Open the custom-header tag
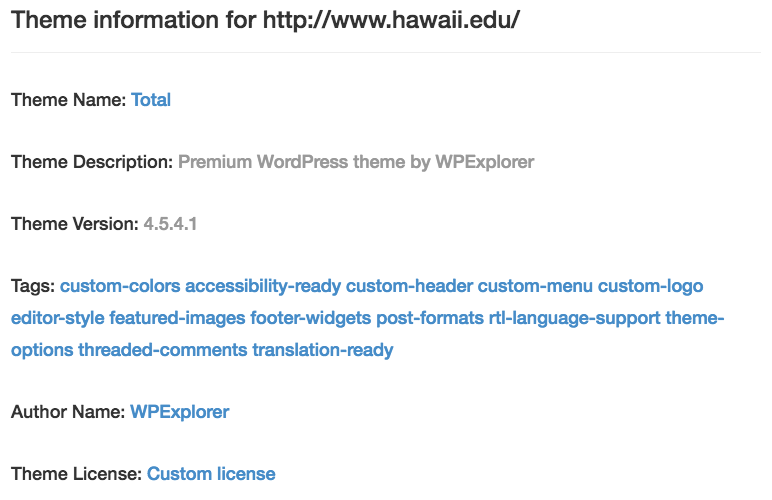Viewport: 772px width, 500px height. [x=410, y=286]
